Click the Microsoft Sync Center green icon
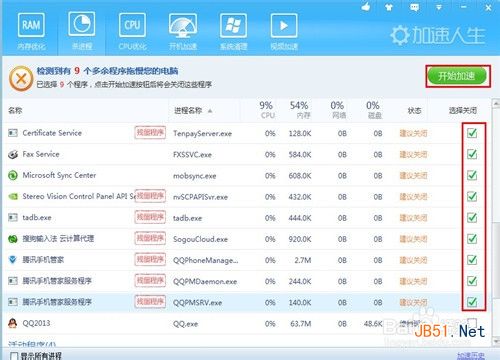 coord(13,175)
